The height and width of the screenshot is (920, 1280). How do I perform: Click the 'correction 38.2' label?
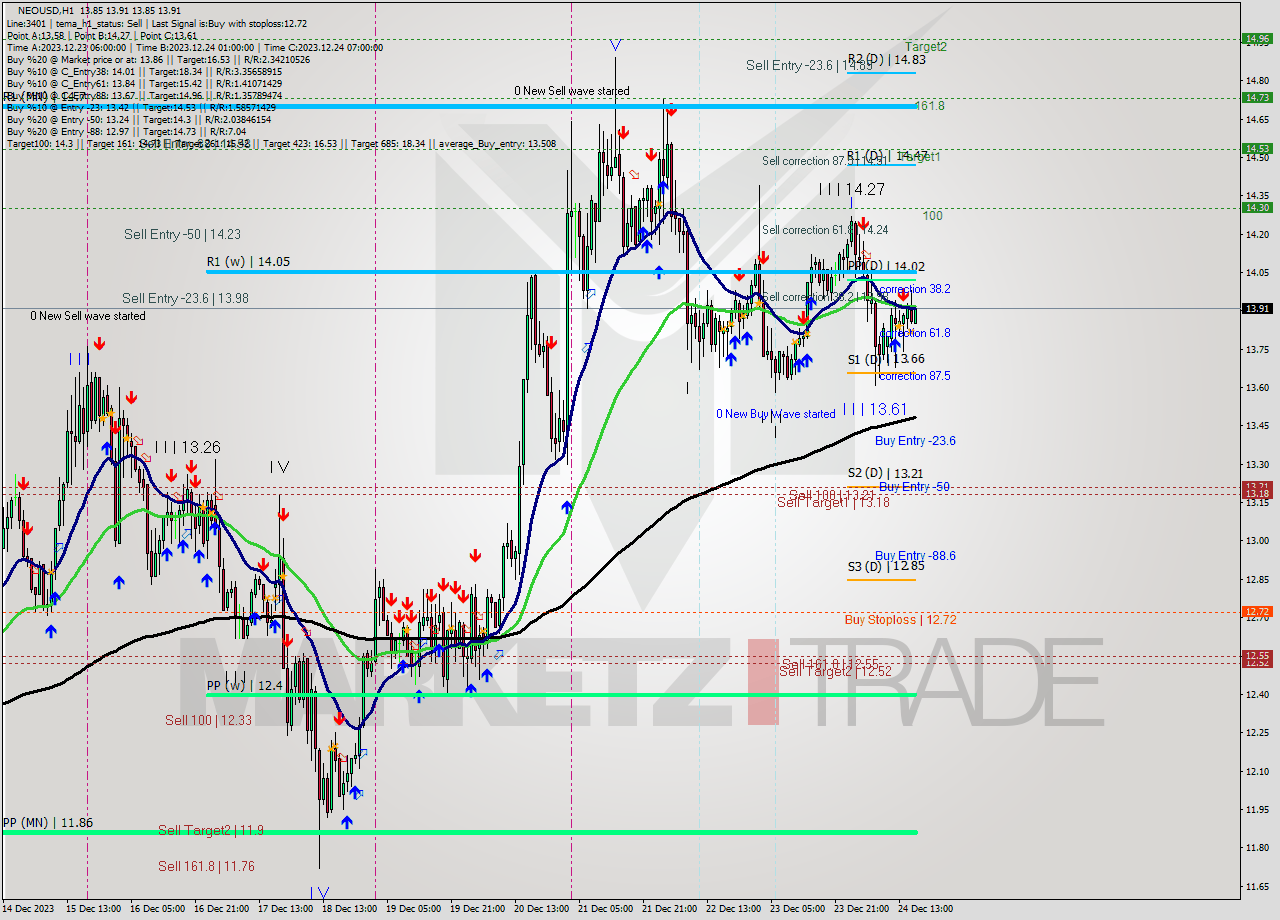pos(915,288)
